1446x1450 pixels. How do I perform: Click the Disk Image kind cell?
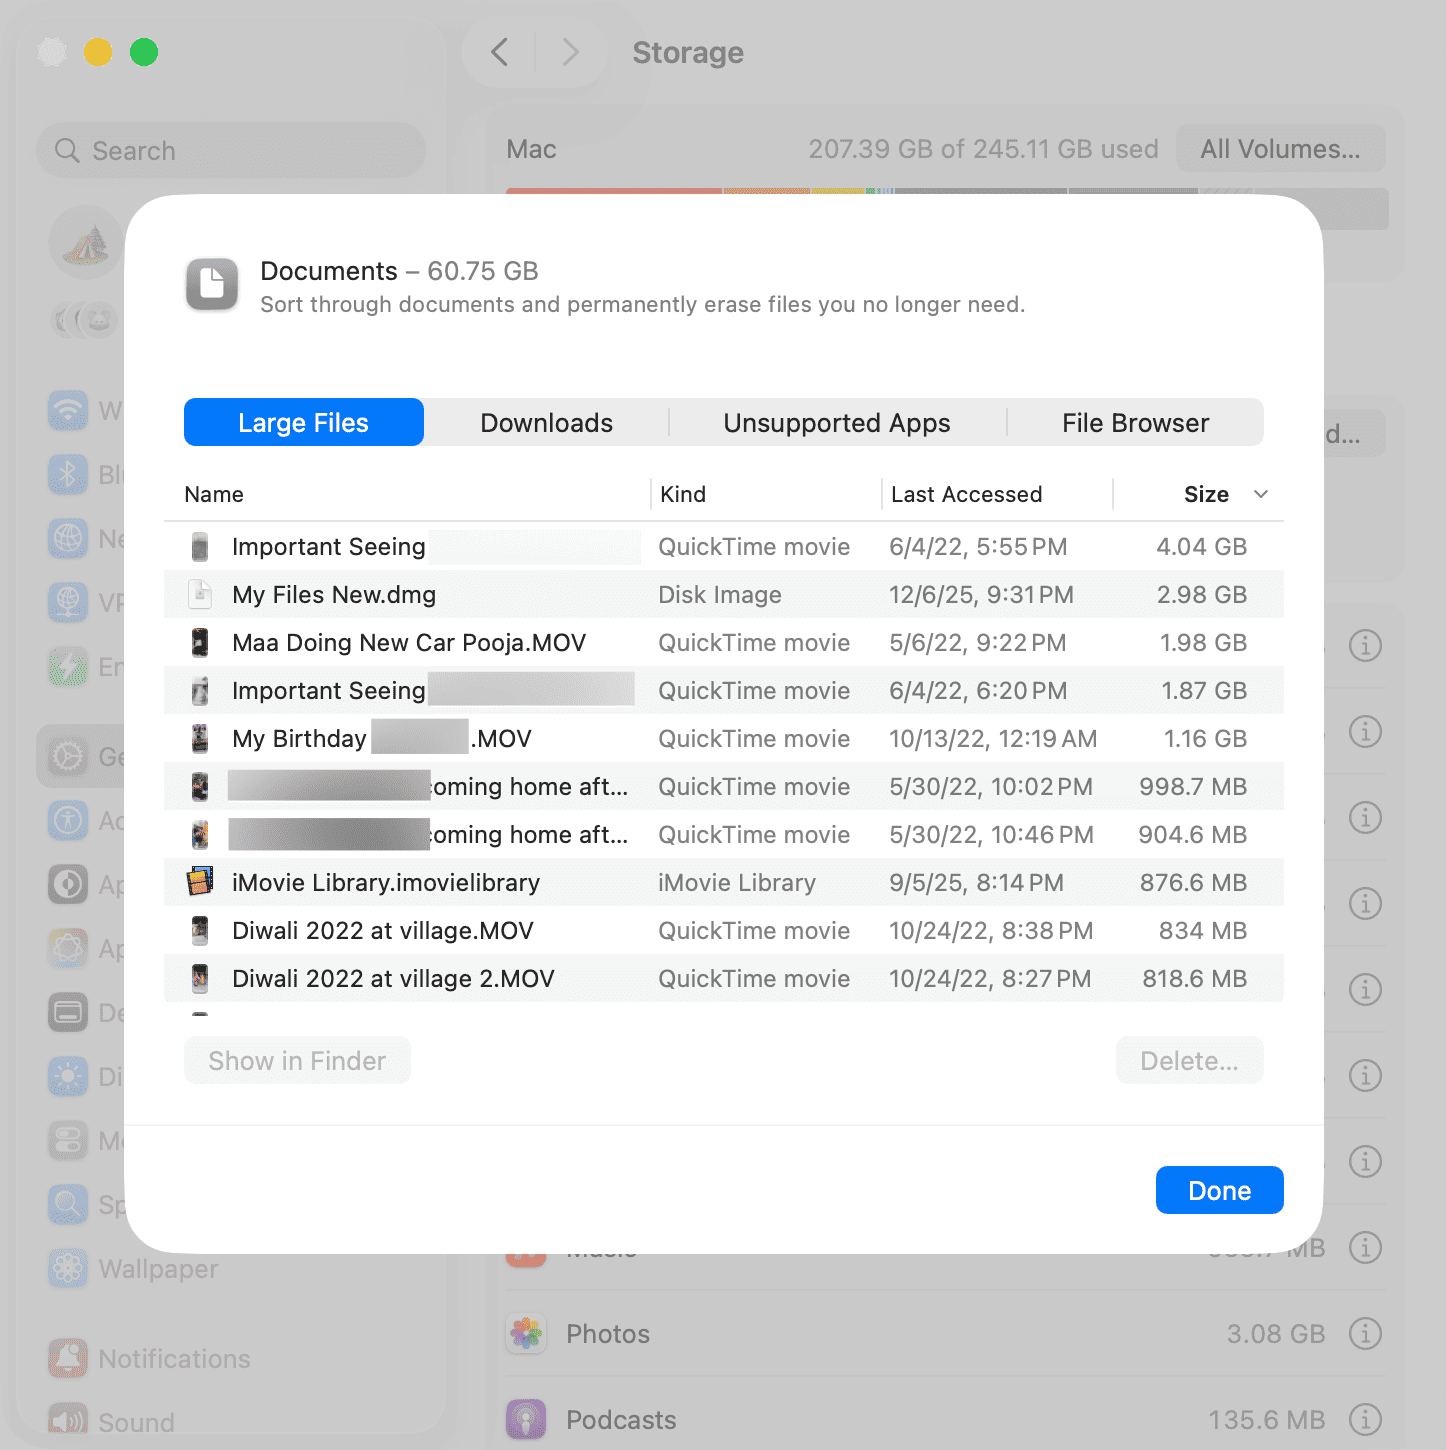720,595
